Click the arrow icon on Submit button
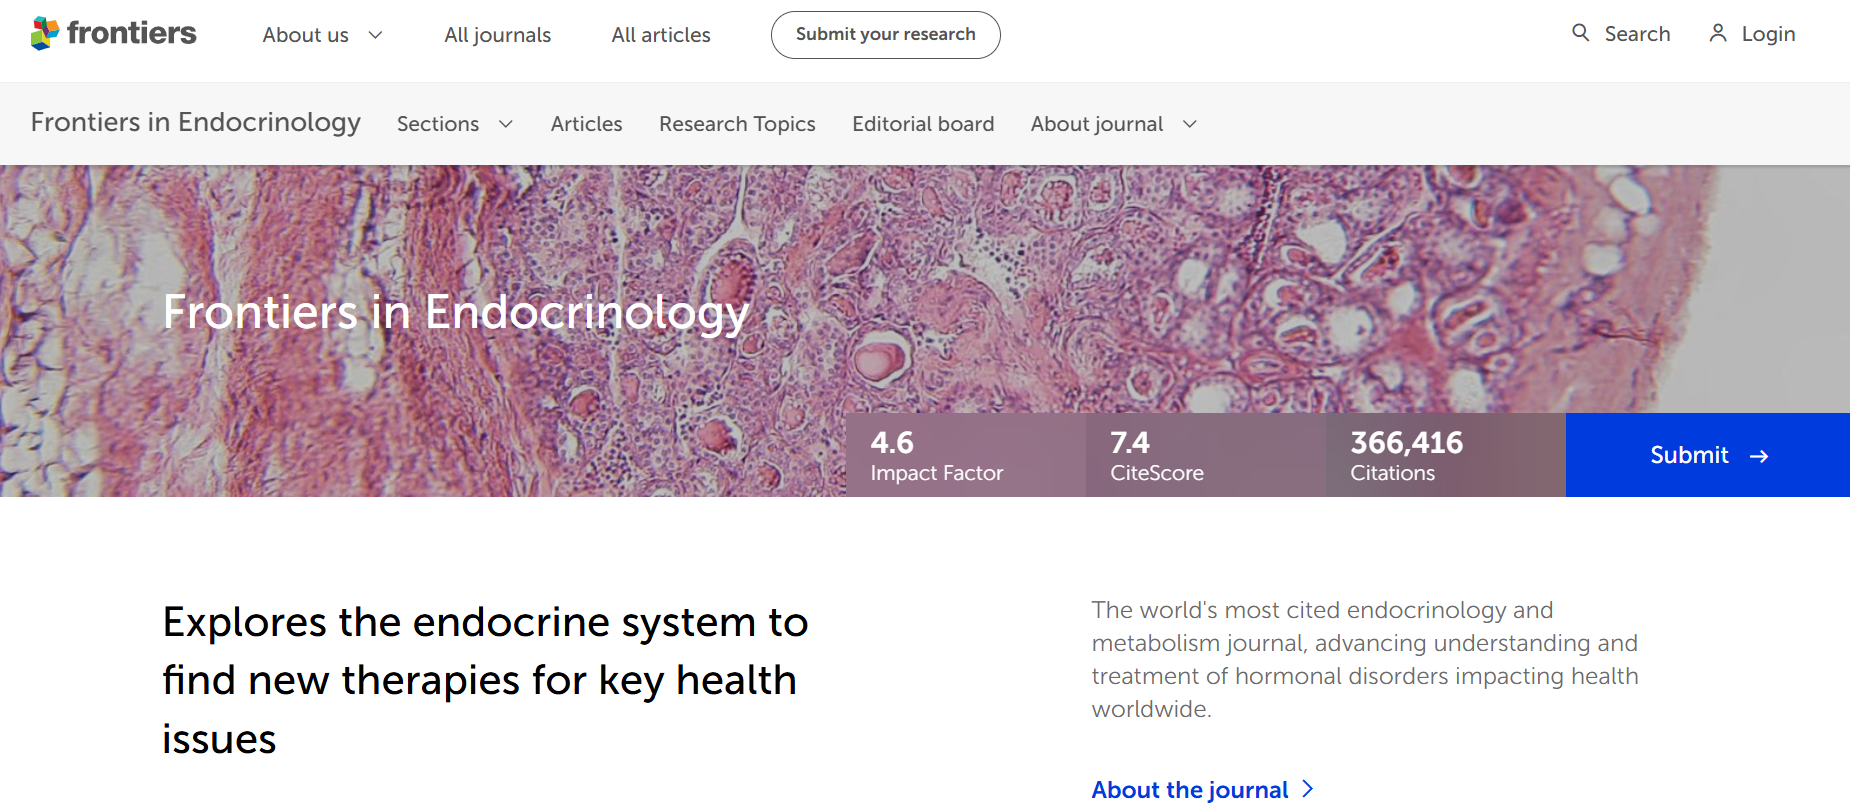The width and height of the screenshot is (1850, 809). (x=1759, y=456)
